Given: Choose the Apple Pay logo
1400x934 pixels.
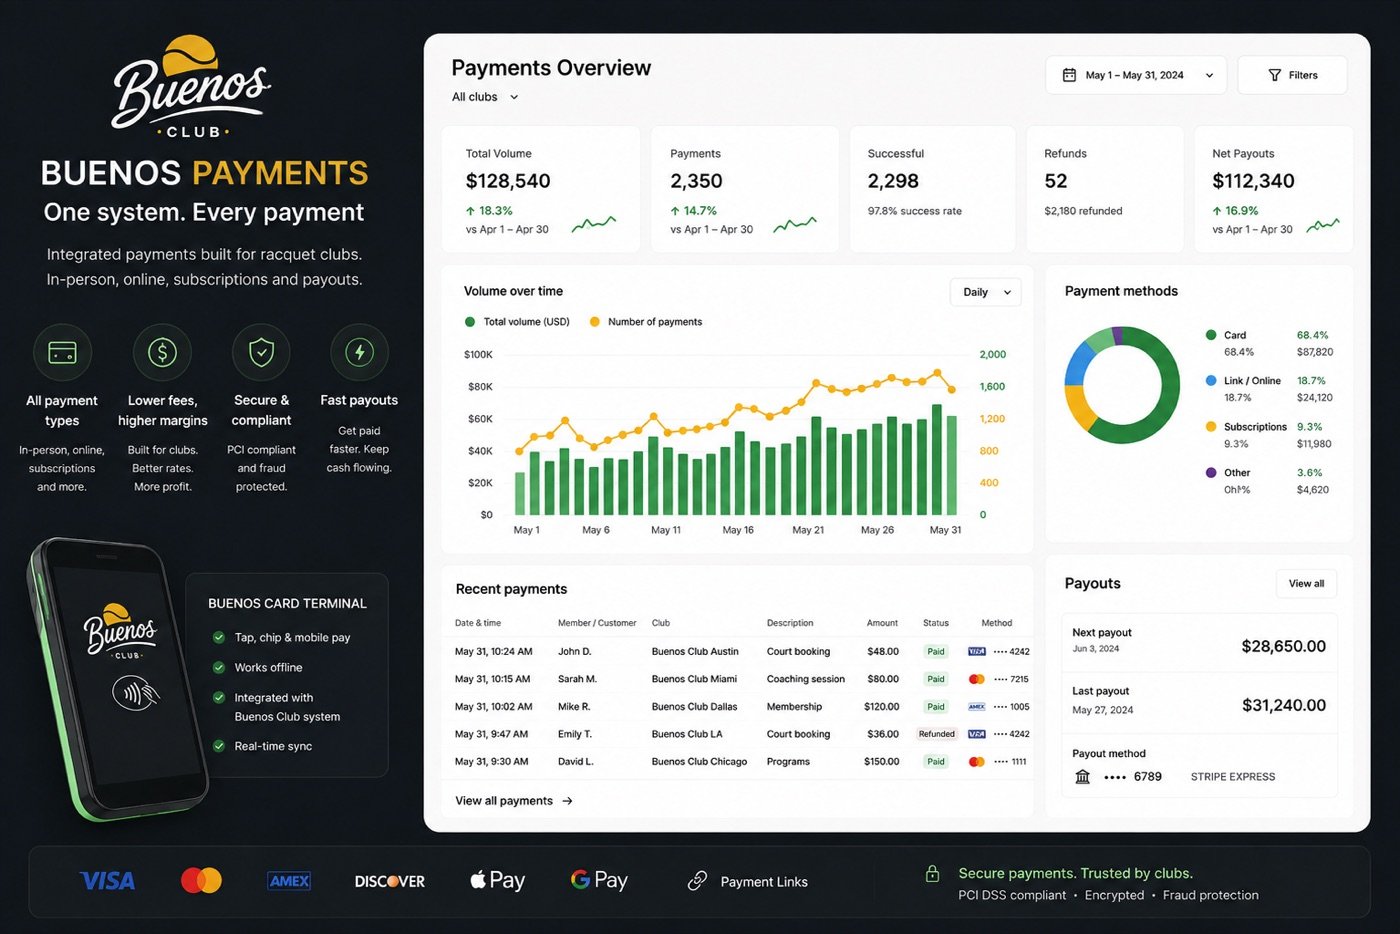Looking at the screenshot, I should (x=497, y=880).
